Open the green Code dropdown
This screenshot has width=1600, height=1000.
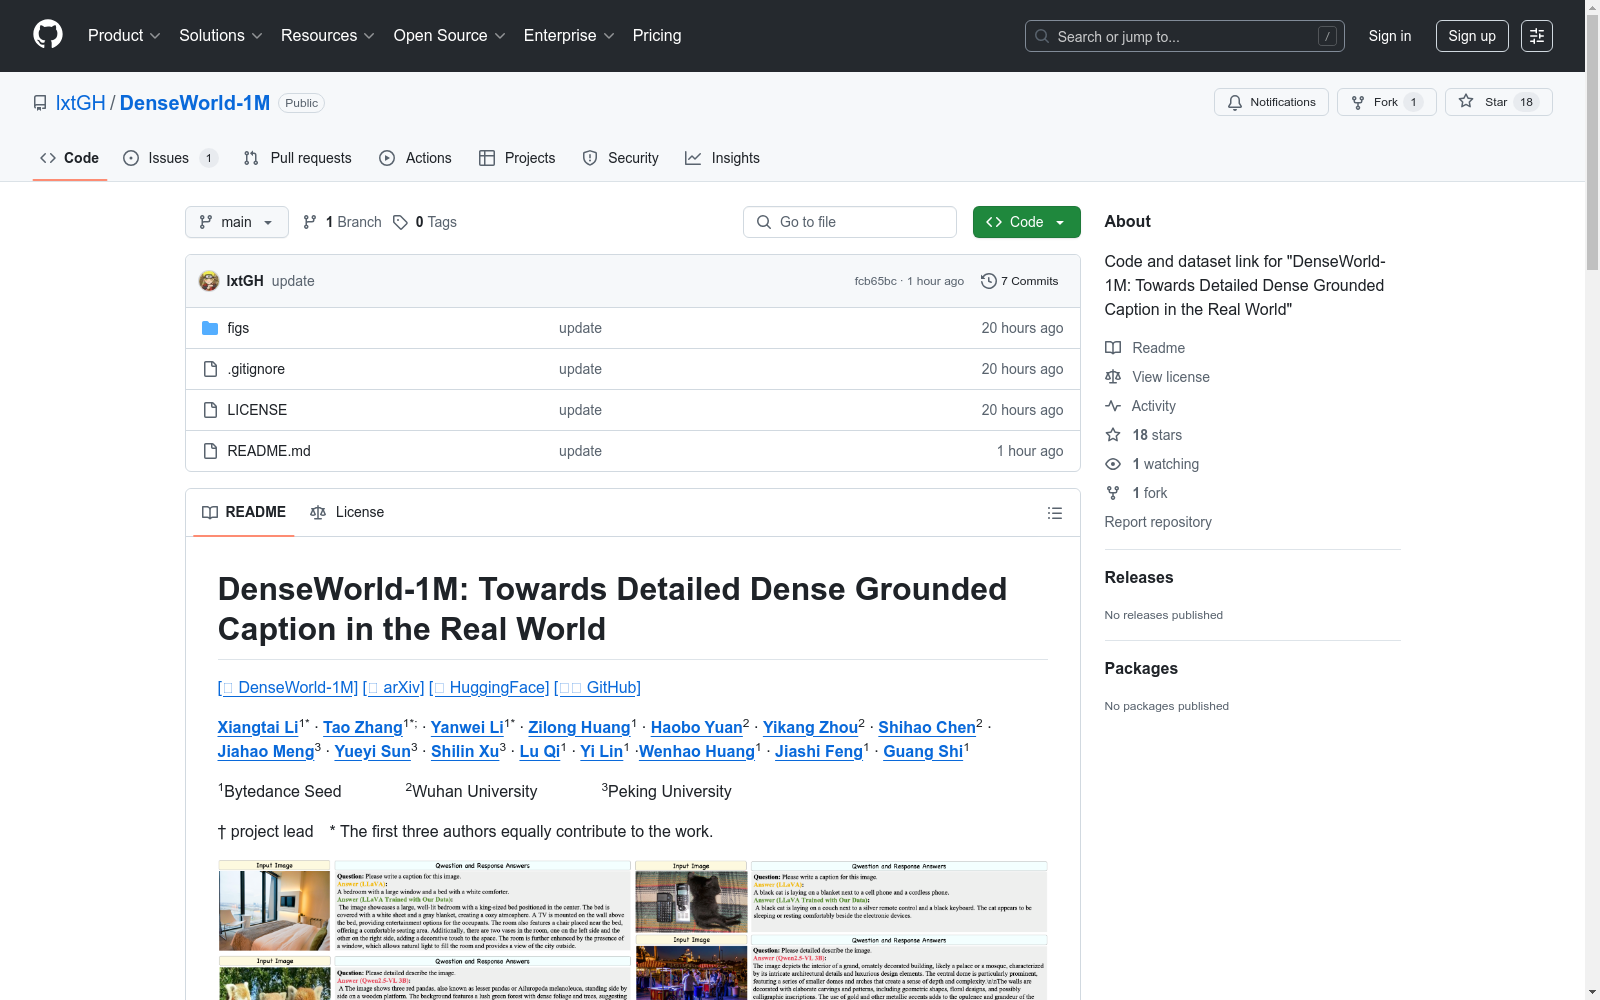click(x=1026, y=222)
